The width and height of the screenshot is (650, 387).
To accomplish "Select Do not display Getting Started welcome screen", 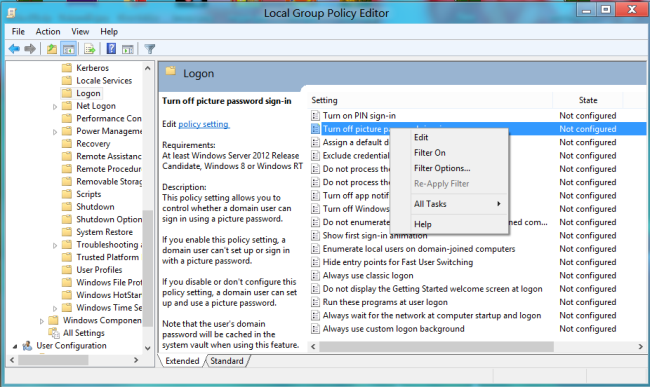I will [432, 289].
